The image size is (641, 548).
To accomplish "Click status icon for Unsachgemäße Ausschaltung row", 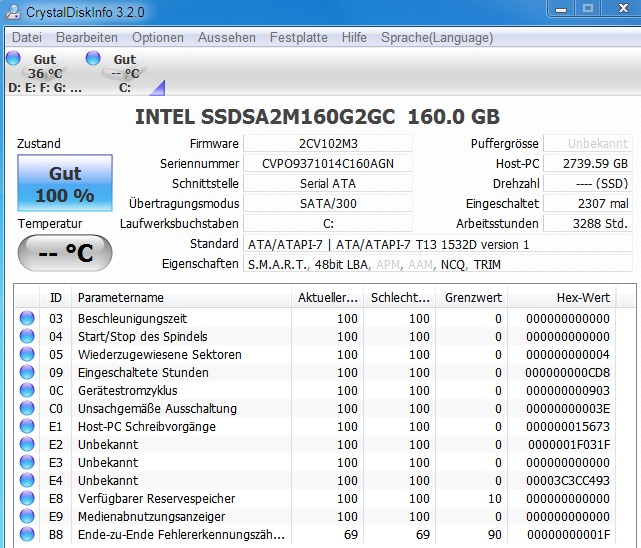I will click(27, 408).
